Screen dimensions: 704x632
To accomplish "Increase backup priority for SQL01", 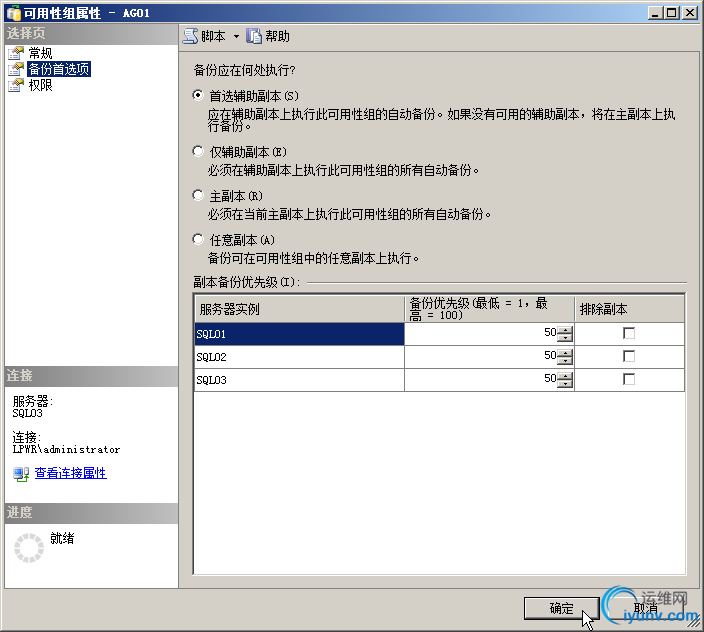I will coord(565,330).
